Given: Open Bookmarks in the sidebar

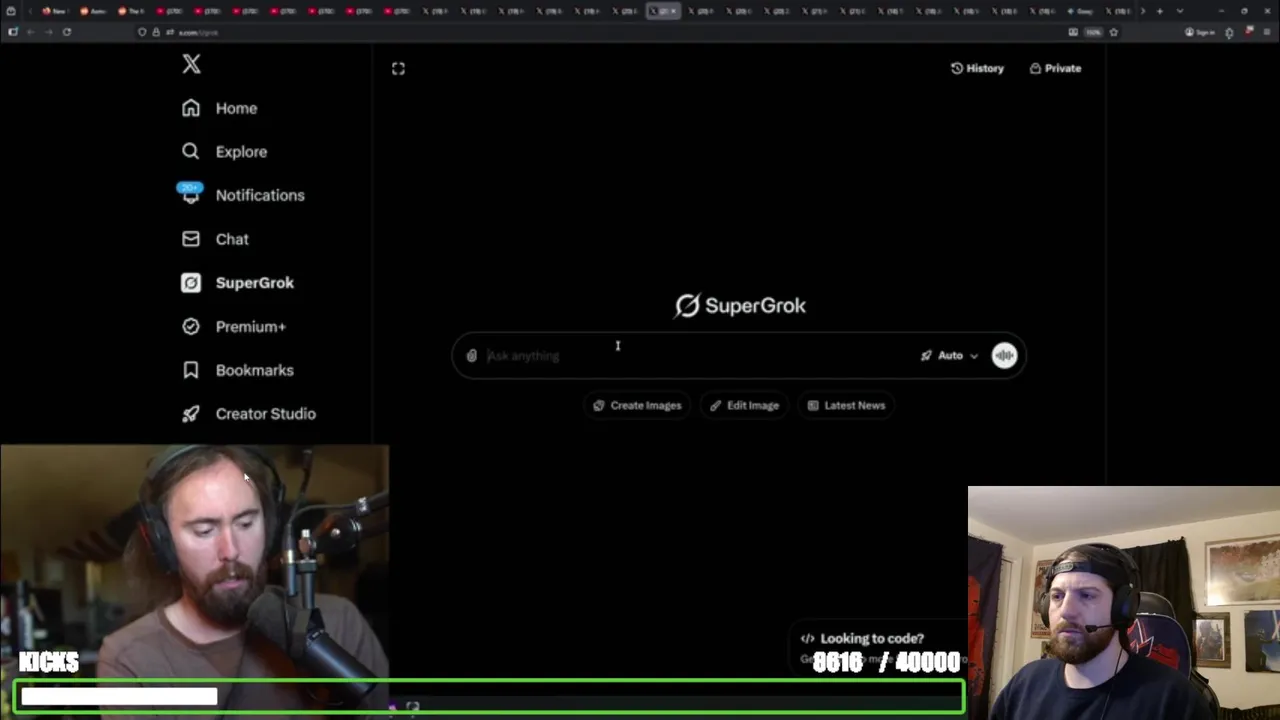Looking at the screenshot, I should coord(237,370).
